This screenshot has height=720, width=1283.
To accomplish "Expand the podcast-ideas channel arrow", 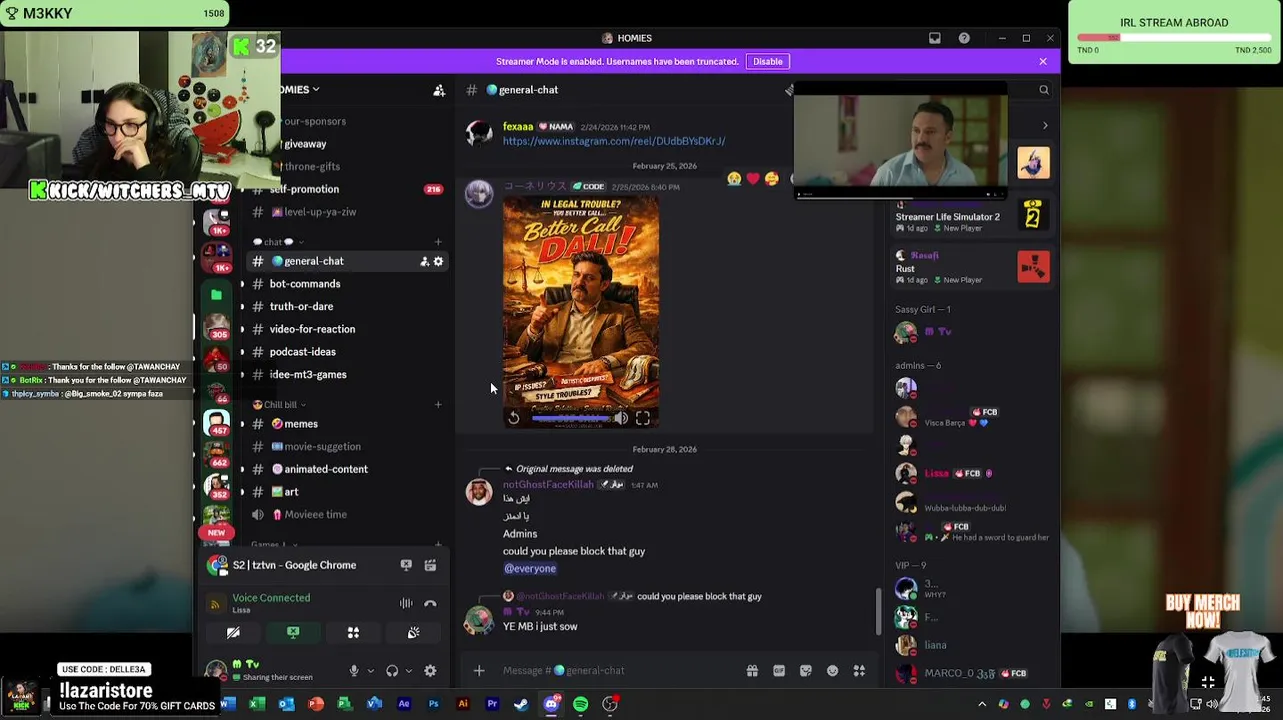I will tap(242, 352).
